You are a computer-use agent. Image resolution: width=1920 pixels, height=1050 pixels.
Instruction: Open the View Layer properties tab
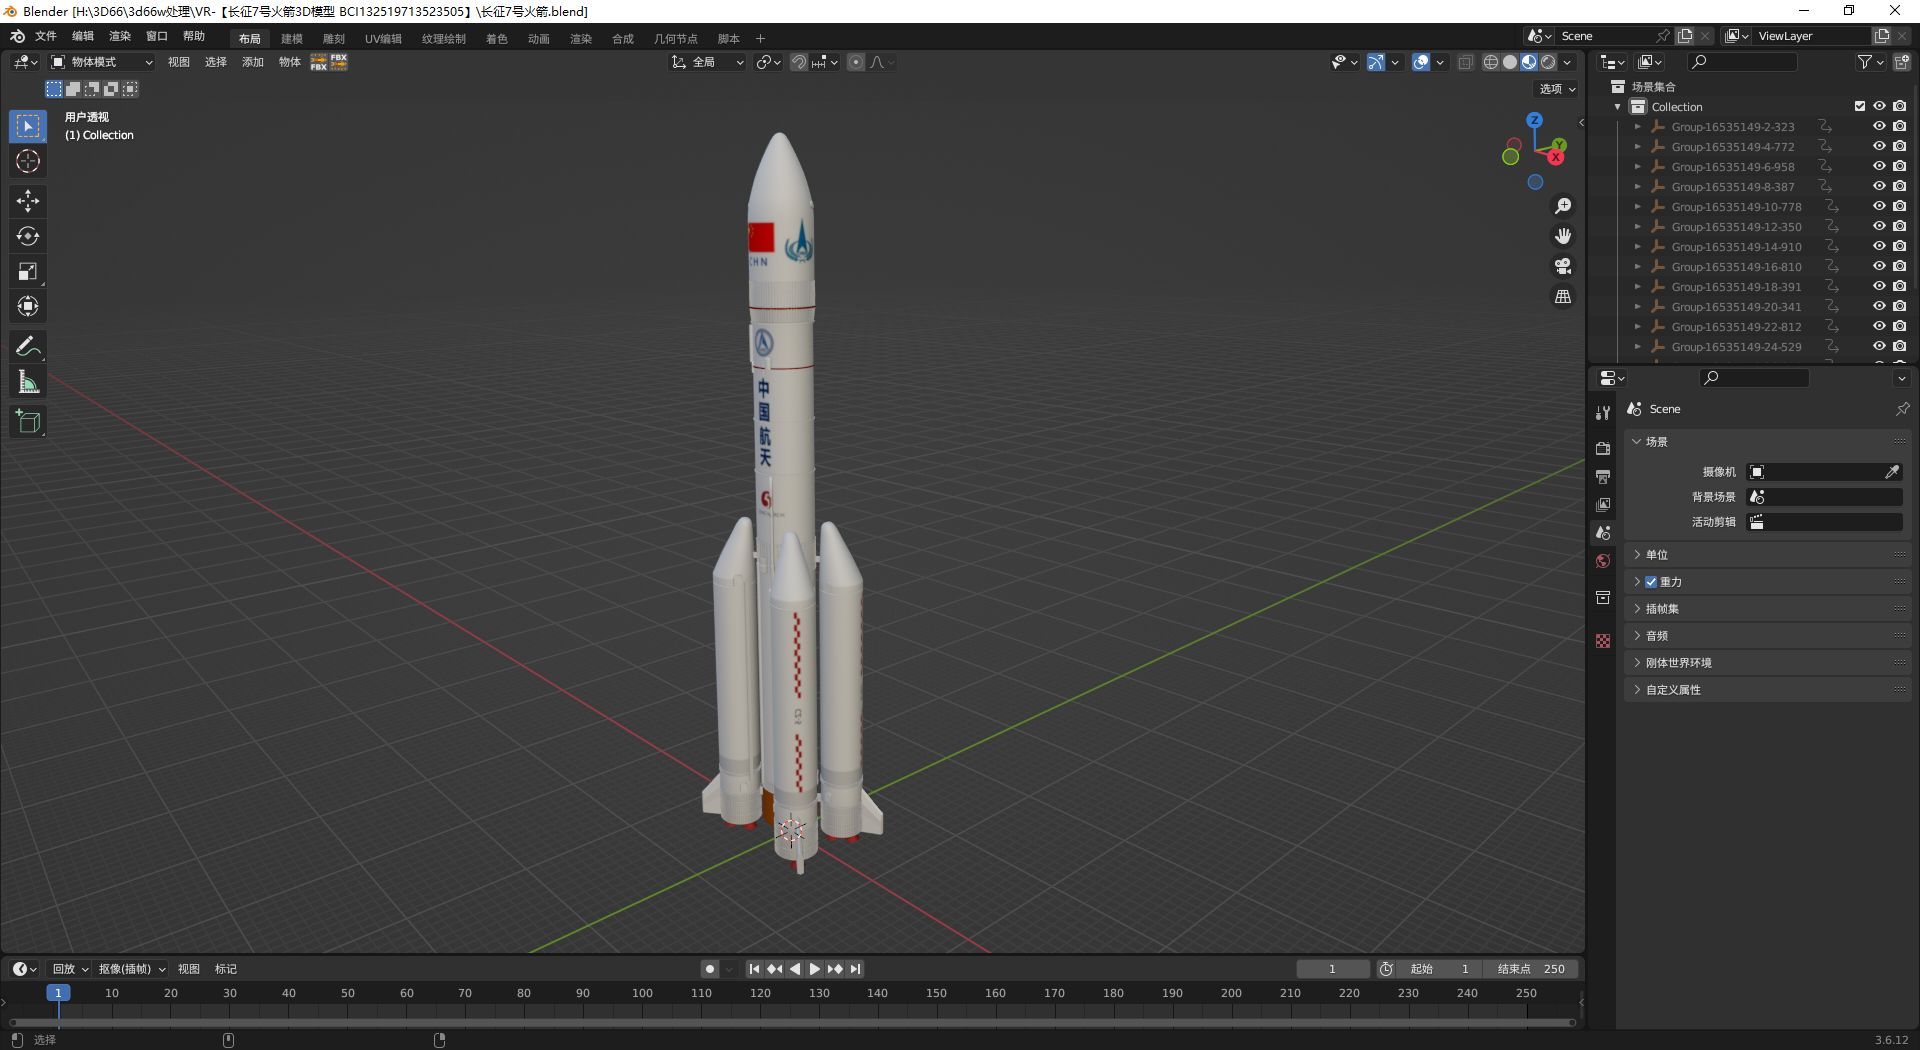1603,504
